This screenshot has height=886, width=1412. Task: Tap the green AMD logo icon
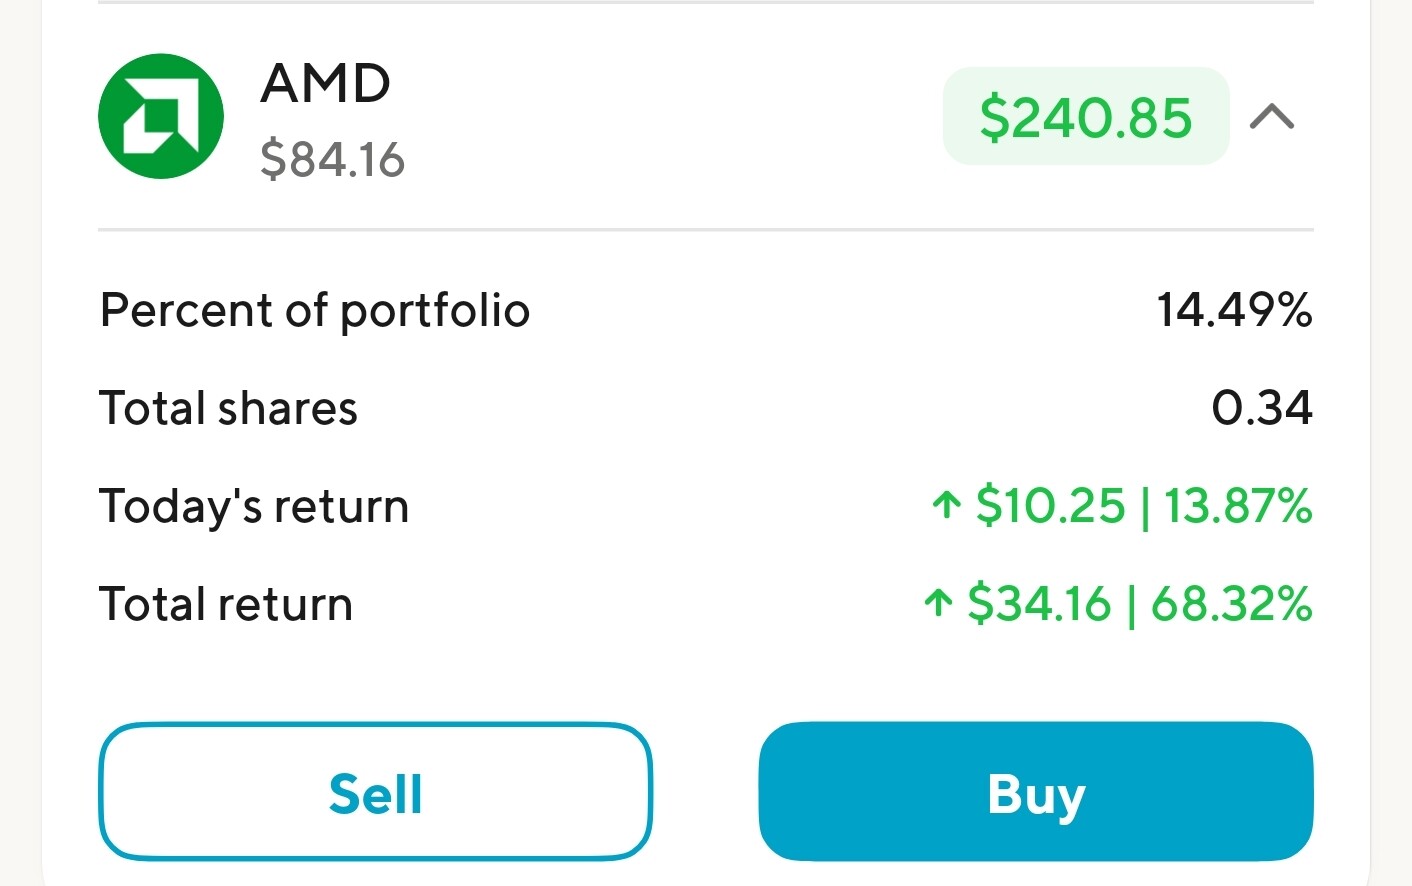click(x=160, y=116)
